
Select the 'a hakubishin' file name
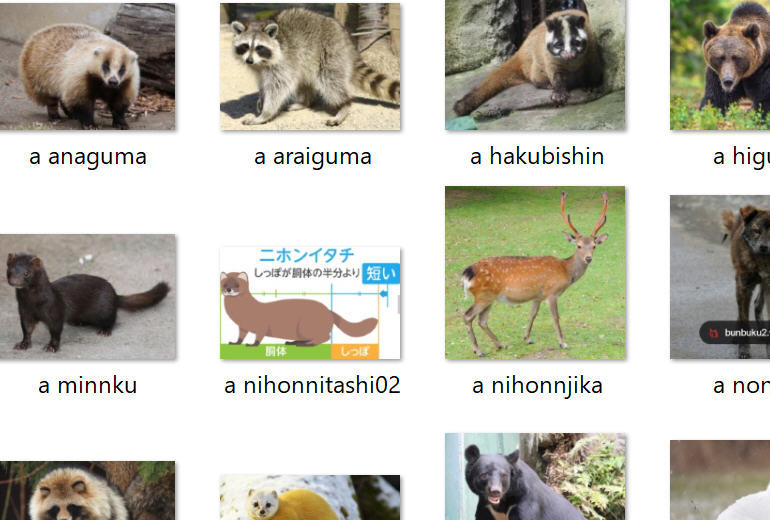click(537, 157)
